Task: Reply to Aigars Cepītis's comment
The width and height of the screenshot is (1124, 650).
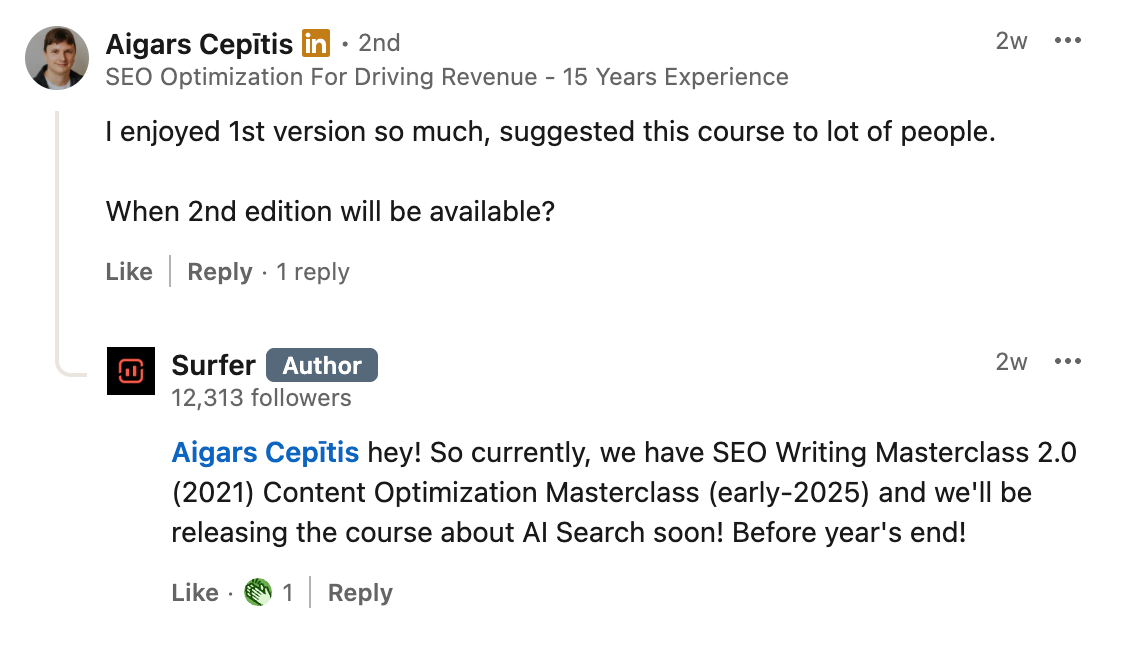Action: 220,272
